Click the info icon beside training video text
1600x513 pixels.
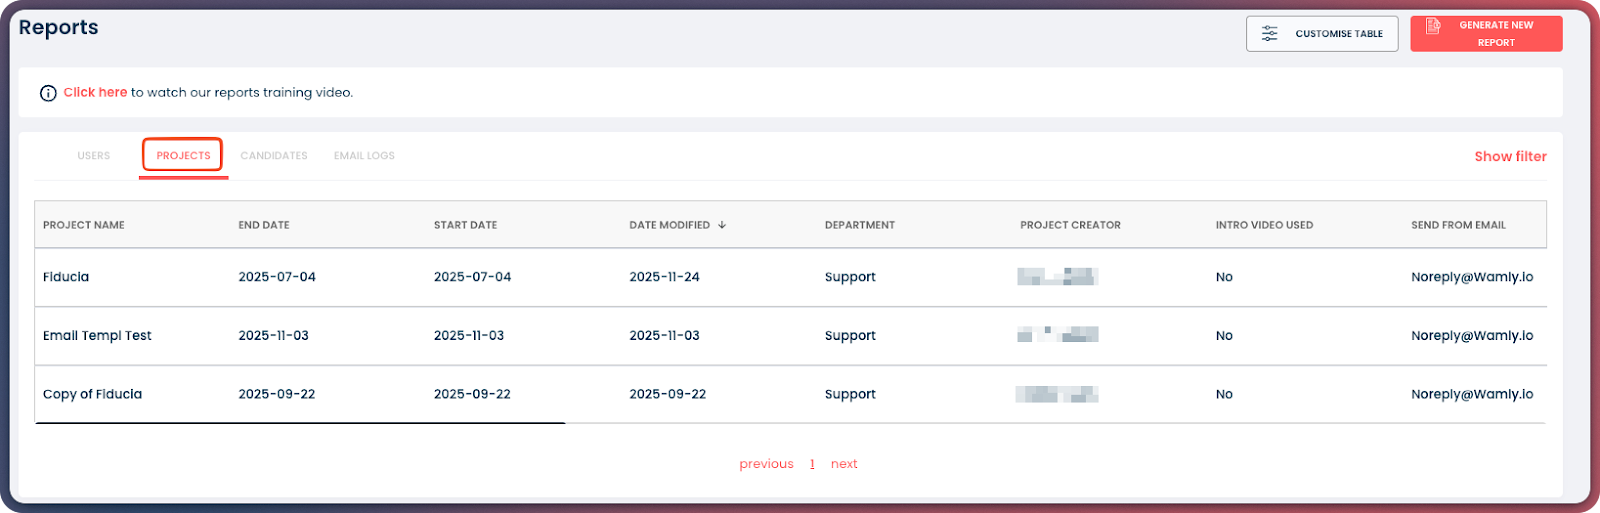click(x=48, y=93)
